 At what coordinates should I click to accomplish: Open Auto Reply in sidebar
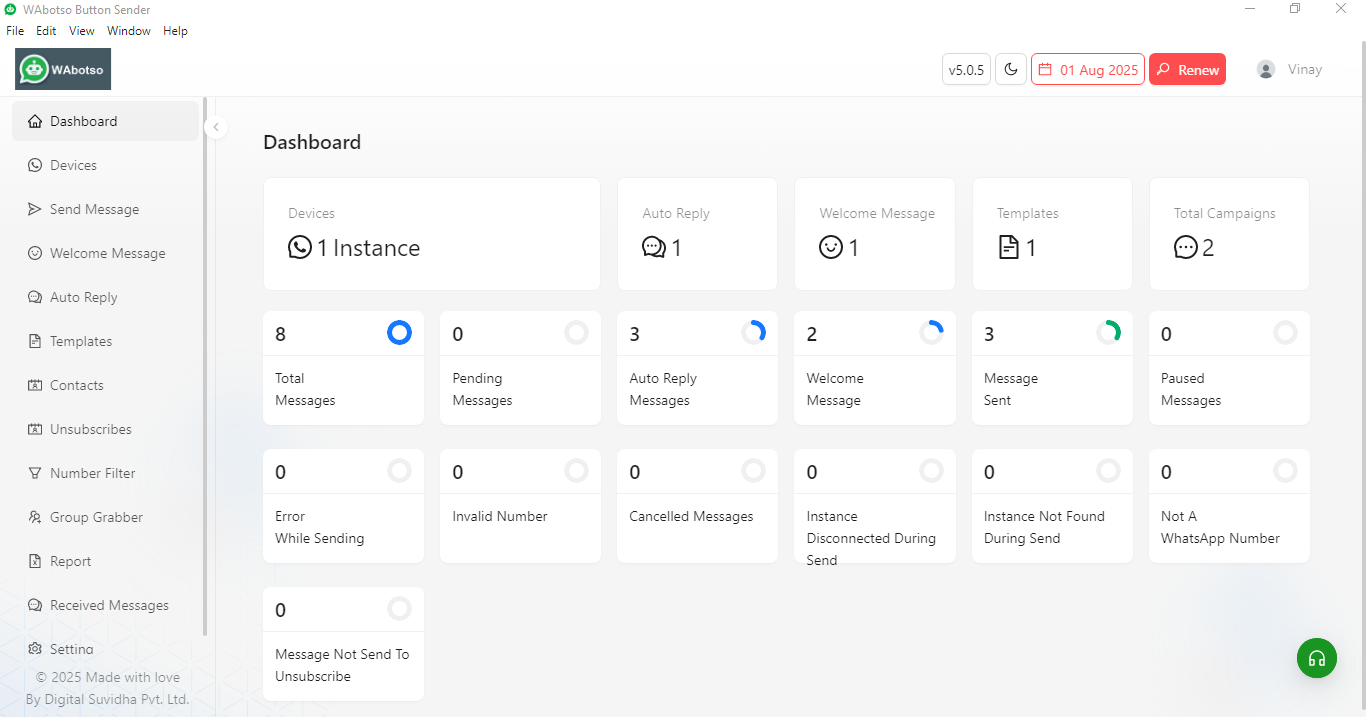[x=105, y=297]
